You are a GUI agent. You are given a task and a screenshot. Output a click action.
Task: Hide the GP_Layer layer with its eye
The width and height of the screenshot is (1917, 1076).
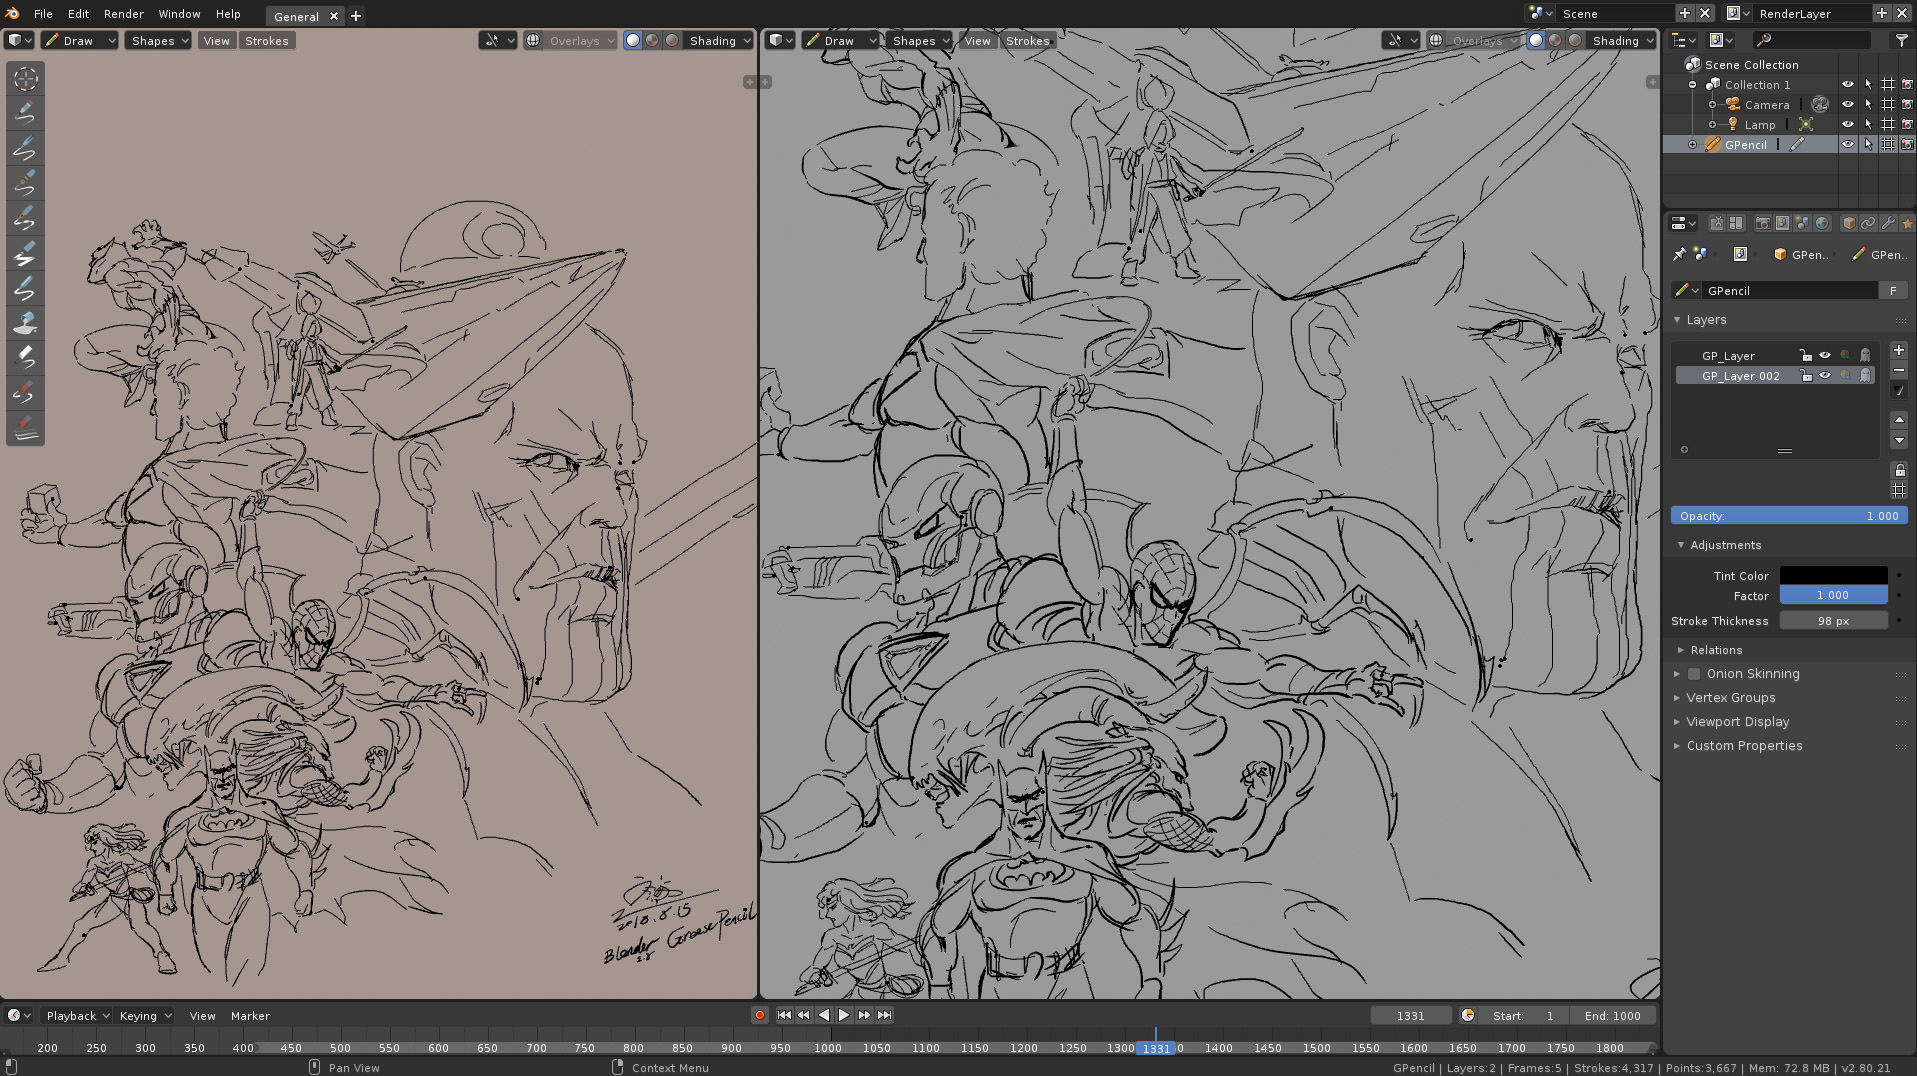tap(1825, 355)
